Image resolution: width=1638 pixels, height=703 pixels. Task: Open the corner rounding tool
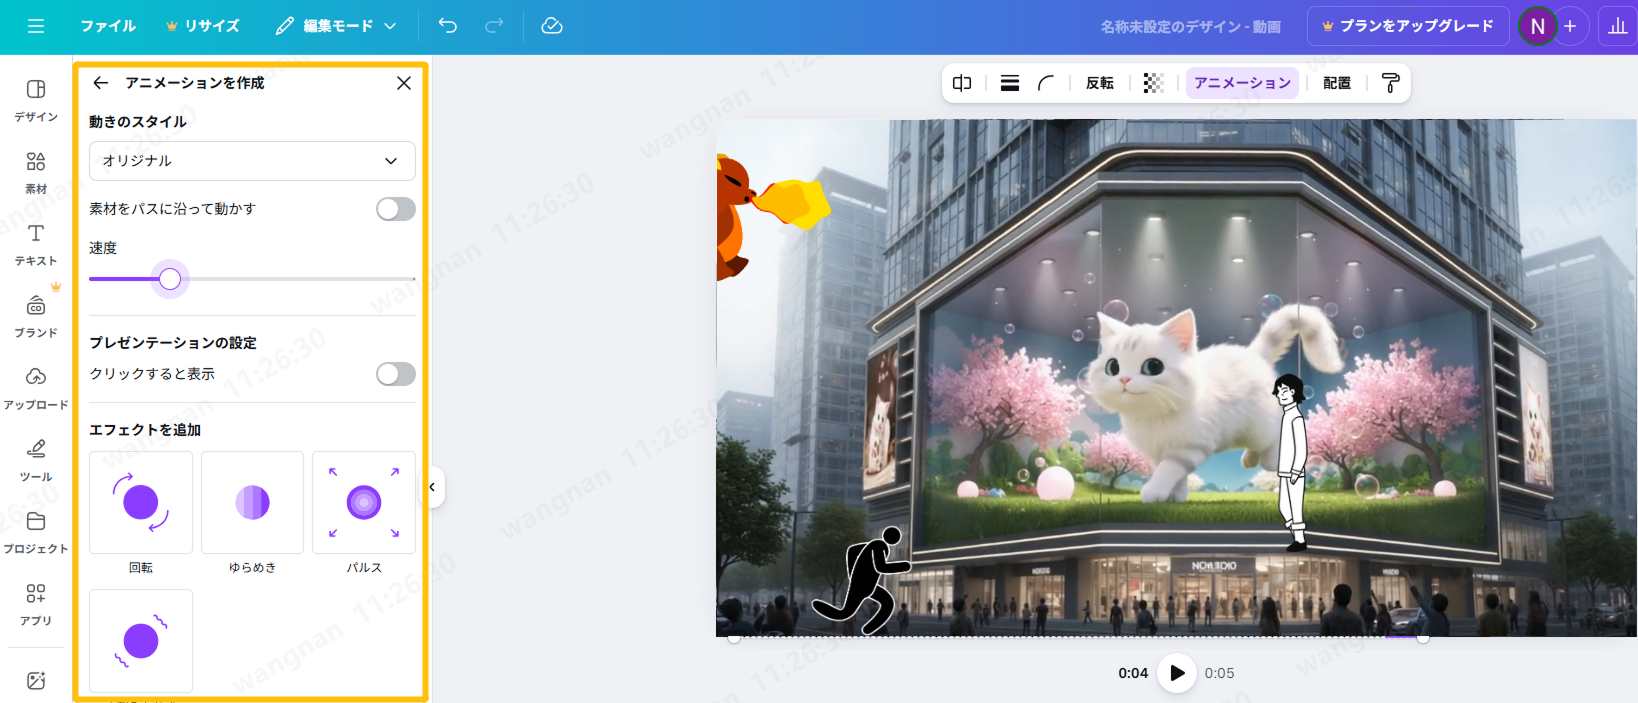[x=1046, y=83]
